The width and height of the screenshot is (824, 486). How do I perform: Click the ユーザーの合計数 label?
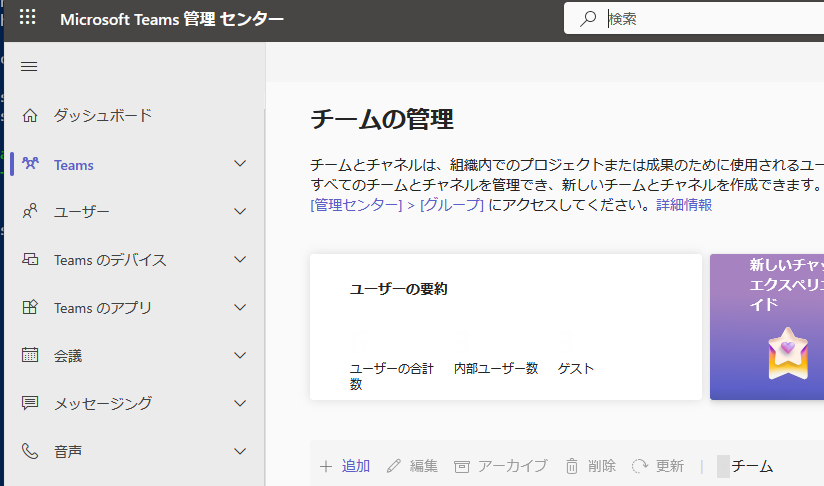click(392, 376)
